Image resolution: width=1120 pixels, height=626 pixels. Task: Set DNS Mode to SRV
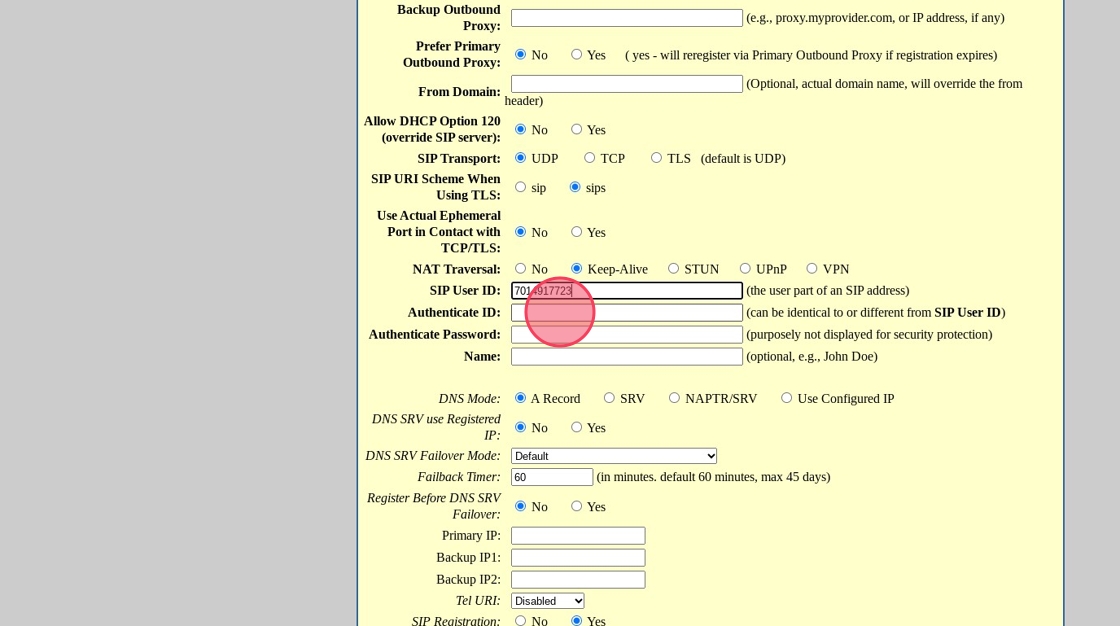point(609,397)
